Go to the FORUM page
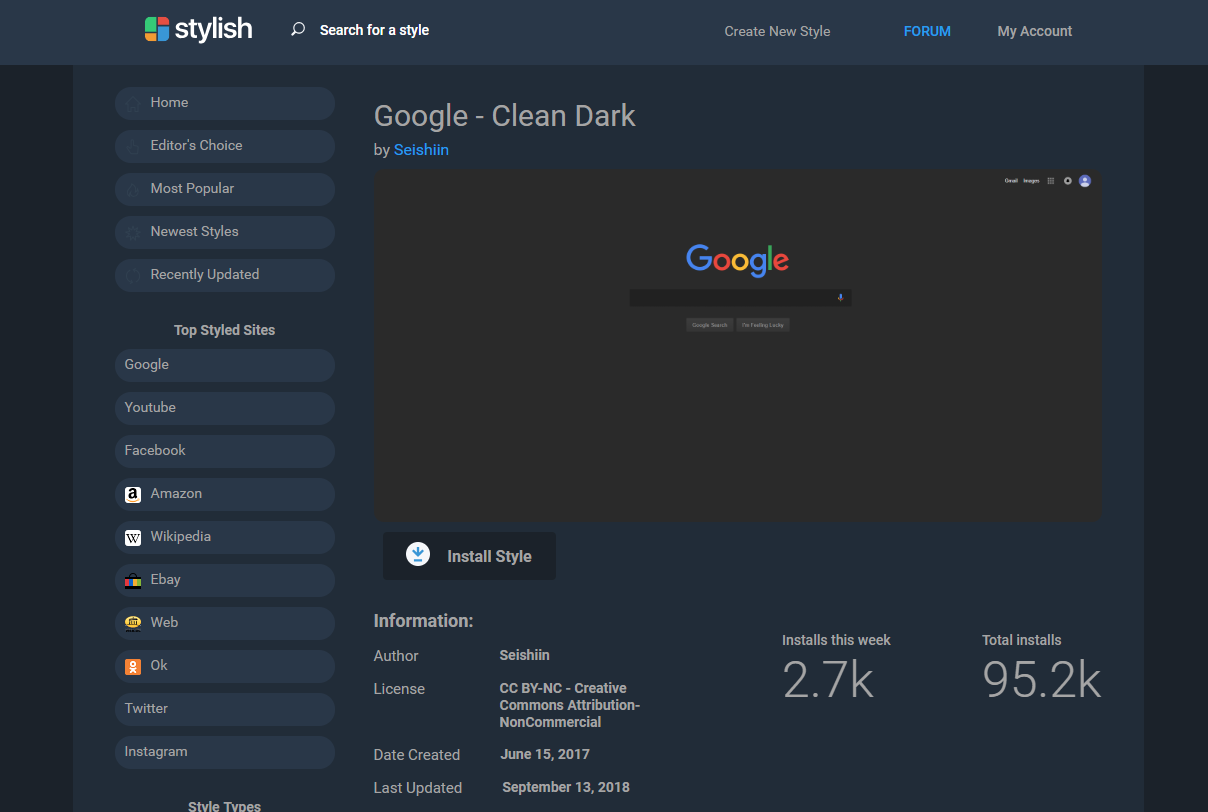Image resolution: width=1208 pixels, height=812 pixels. [x=927, y=31]
